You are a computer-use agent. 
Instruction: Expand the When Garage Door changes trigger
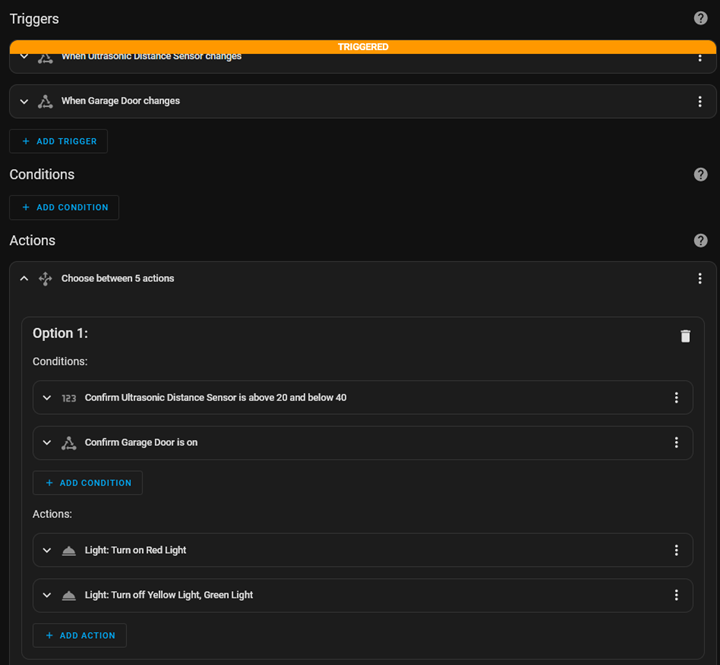(24, 101)
